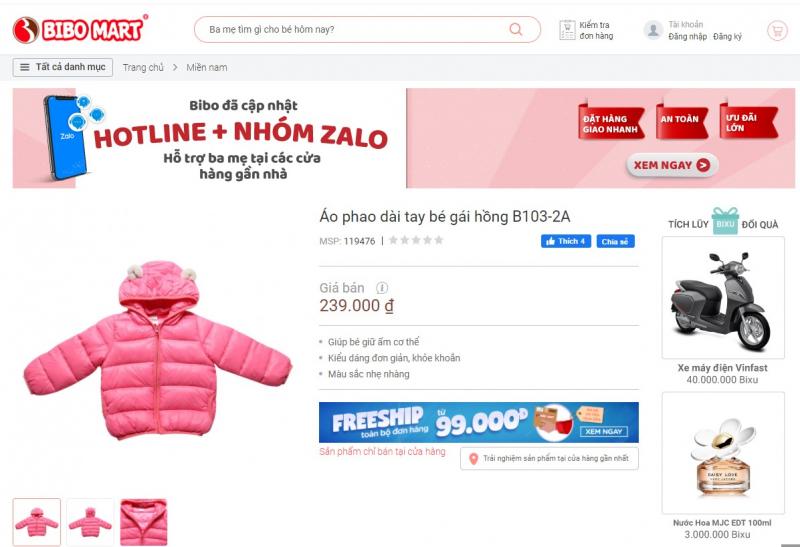Click the Chia sẻ button

[616, 241]
